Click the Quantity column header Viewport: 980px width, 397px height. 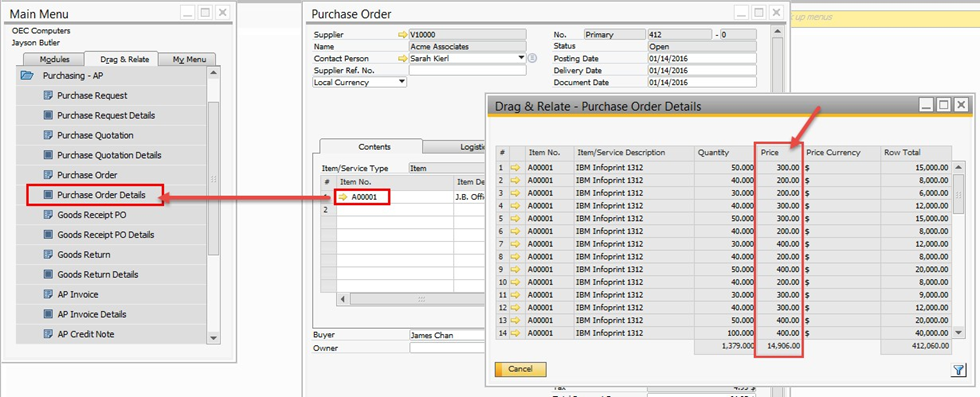click(725, 153)
